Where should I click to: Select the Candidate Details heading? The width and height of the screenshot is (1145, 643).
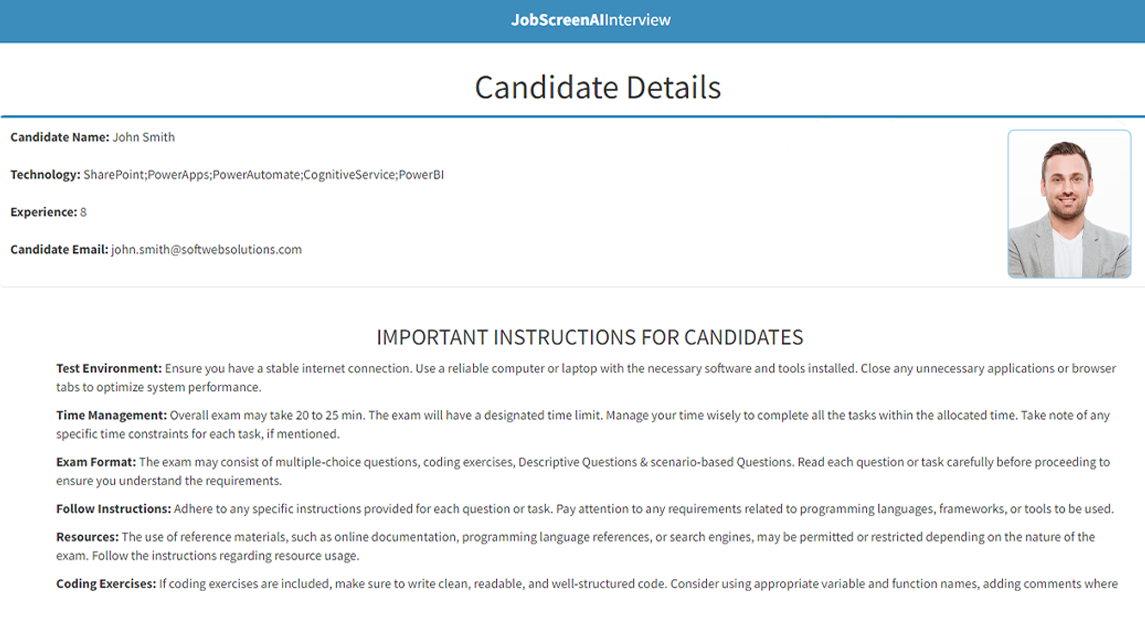597,88
